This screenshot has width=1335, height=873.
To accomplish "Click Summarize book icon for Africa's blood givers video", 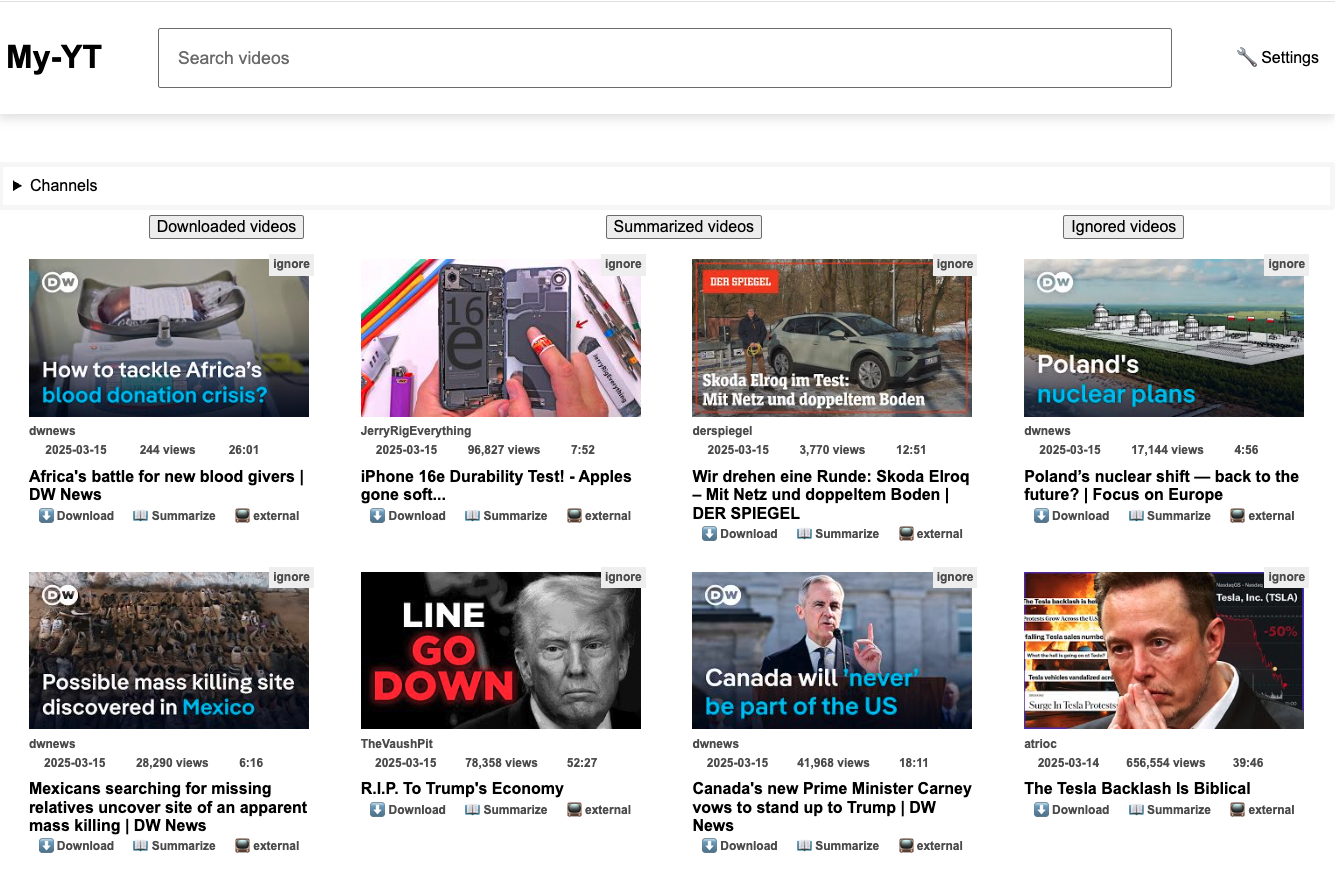I will coord(140,516).
